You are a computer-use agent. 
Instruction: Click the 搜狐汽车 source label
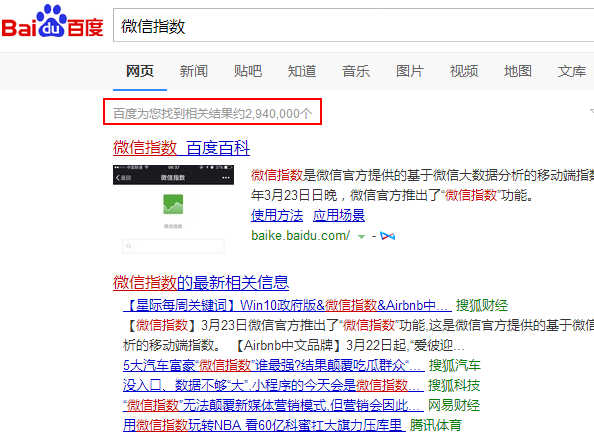coord(455,365)
